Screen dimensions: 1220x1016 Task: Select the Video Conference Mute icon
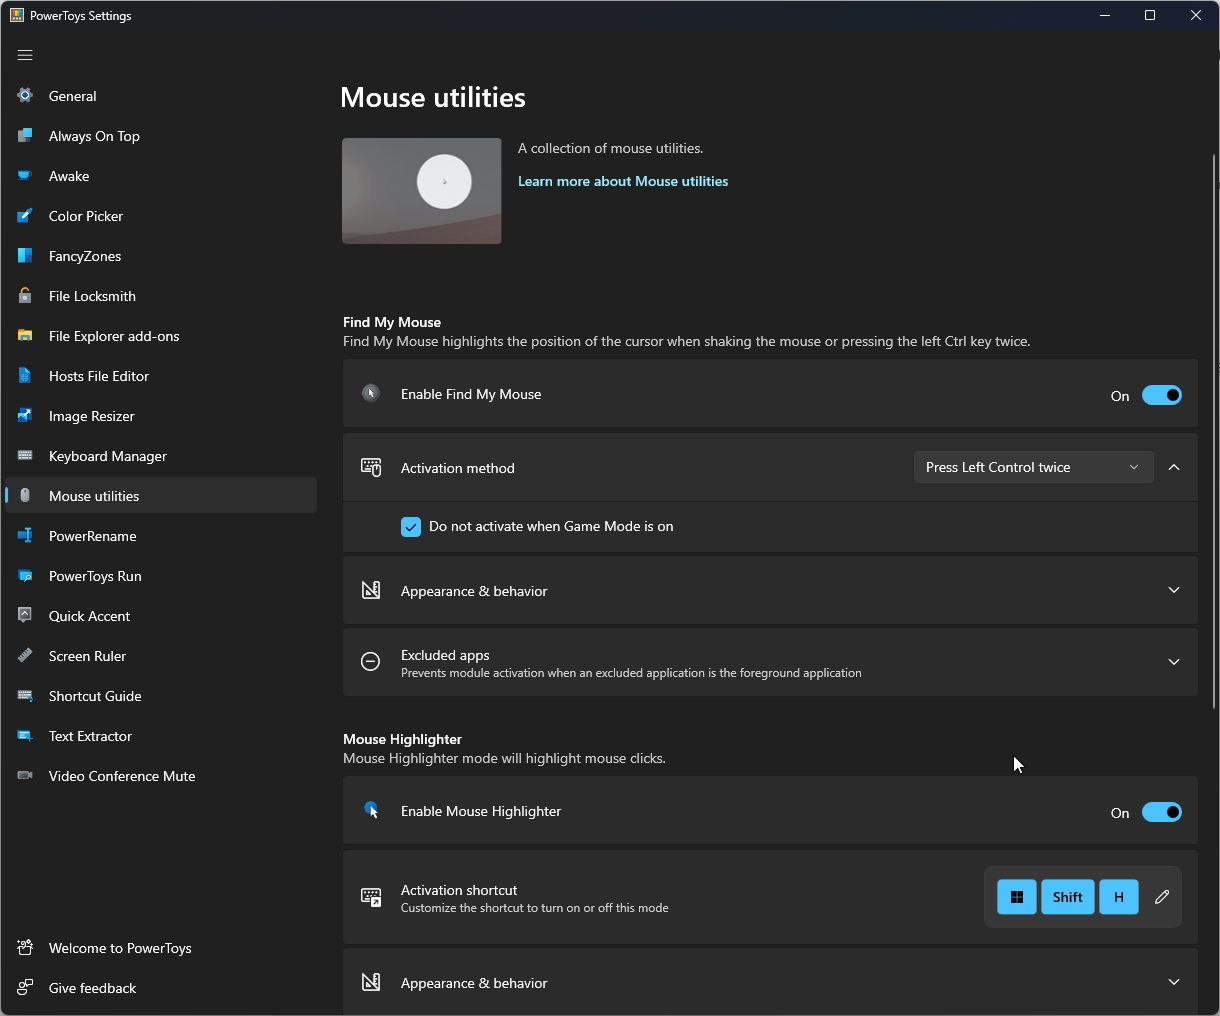tap(24, 776)
